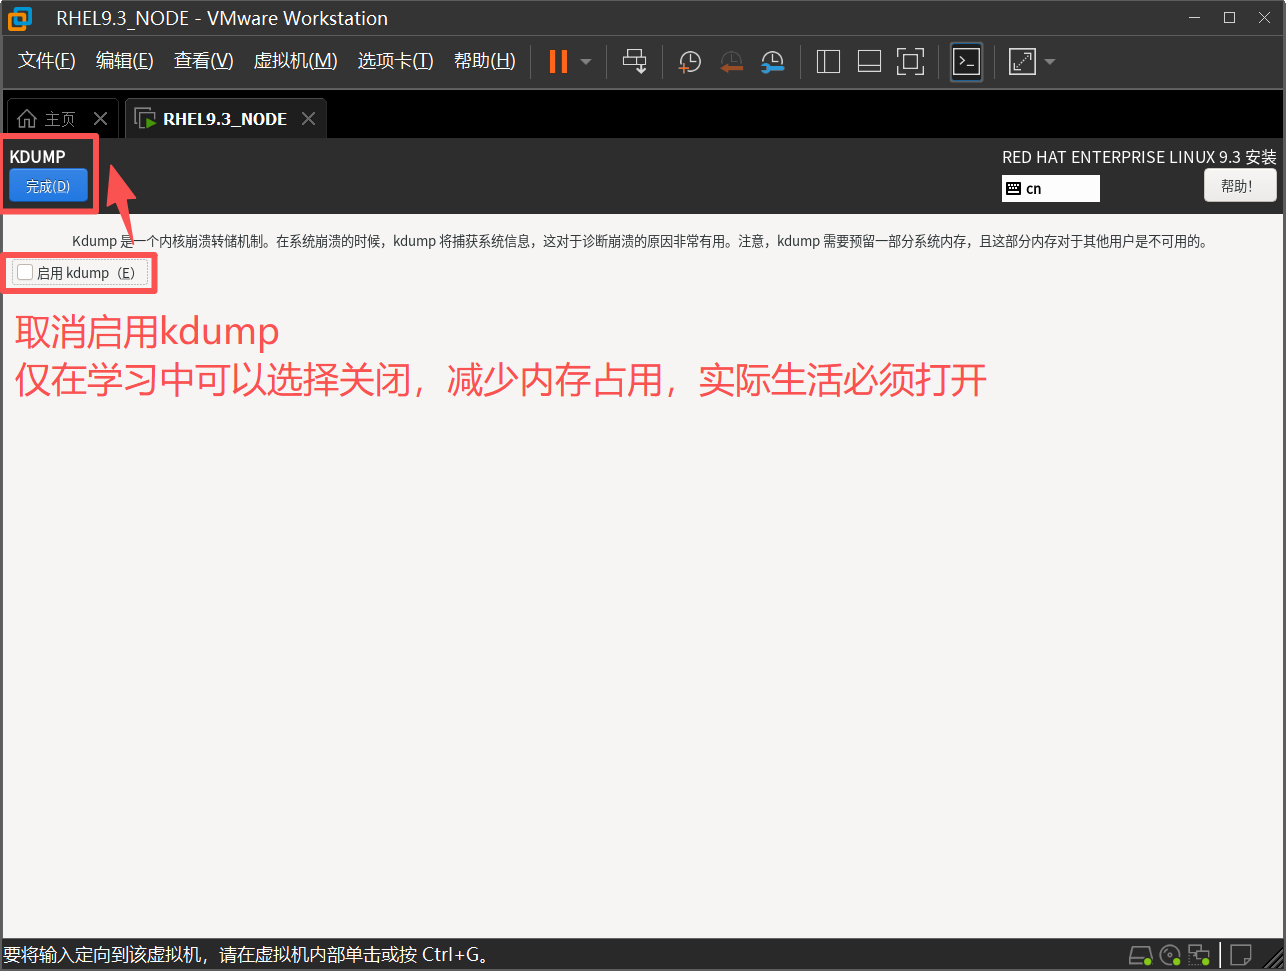Toggle the thumbnail bar layout icon
Viewport: 1286px width, 971px height.
pos(869,62)
